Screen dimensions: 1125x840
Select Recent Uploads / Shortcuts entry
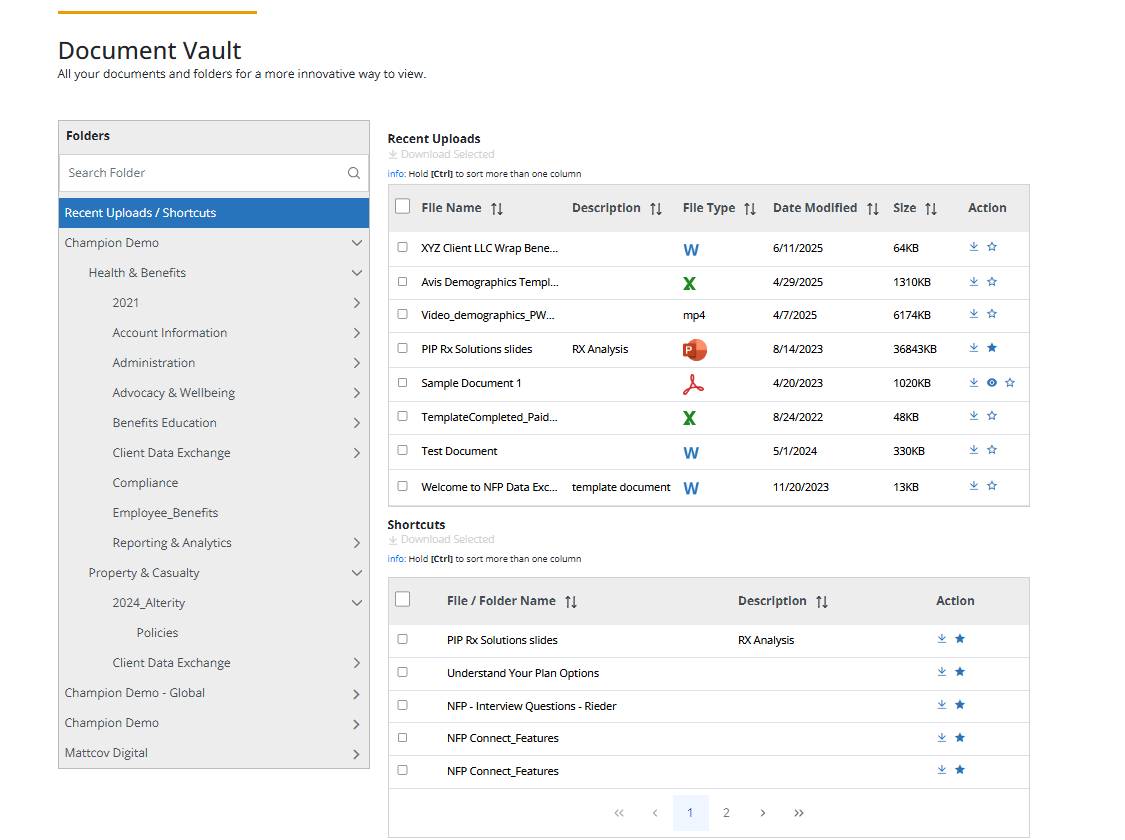(214, 213)
